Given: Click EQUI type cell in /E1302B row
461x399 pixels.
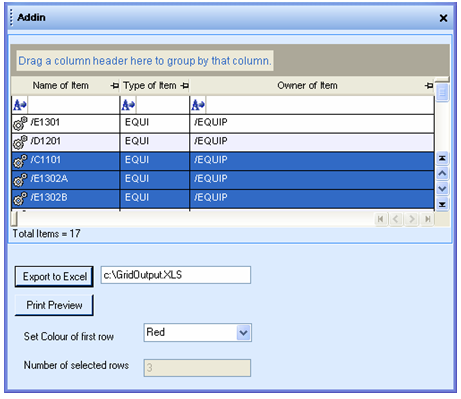Looking at the screenshot, I should point(155,199).
